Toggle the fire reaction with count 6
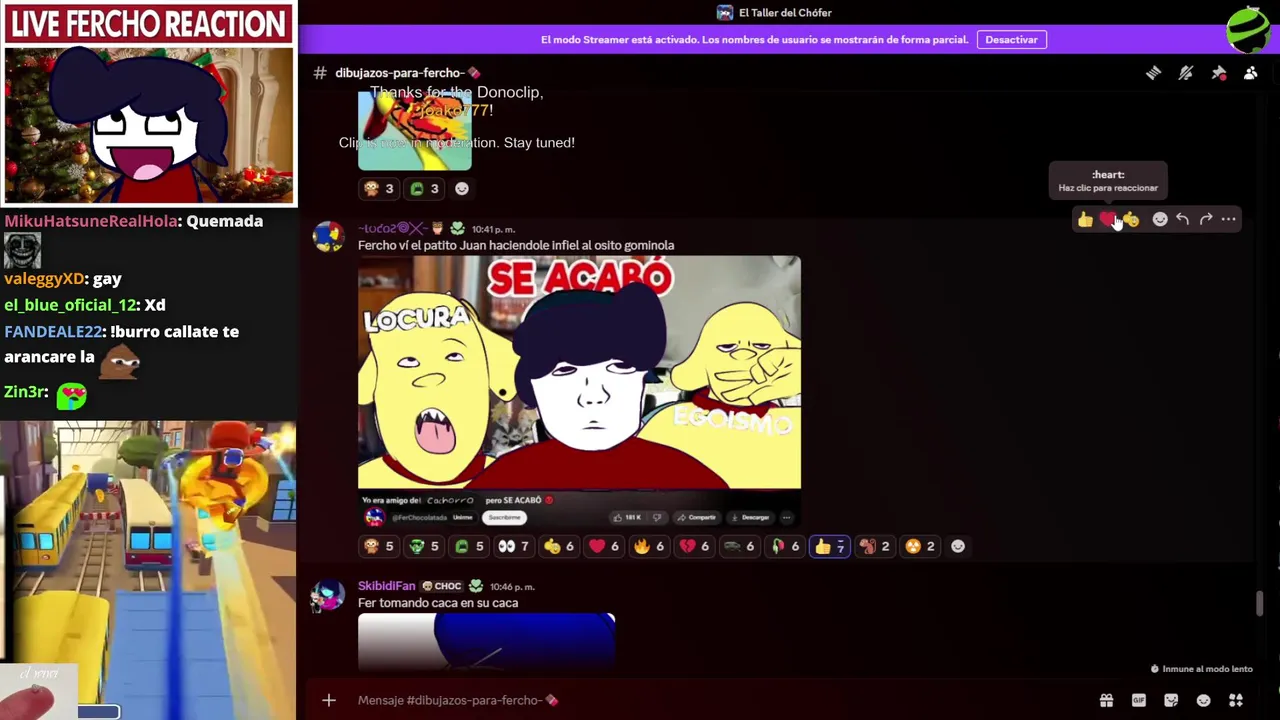The width and height of the screenshot is (1280, 720). [x=649, y=546]
